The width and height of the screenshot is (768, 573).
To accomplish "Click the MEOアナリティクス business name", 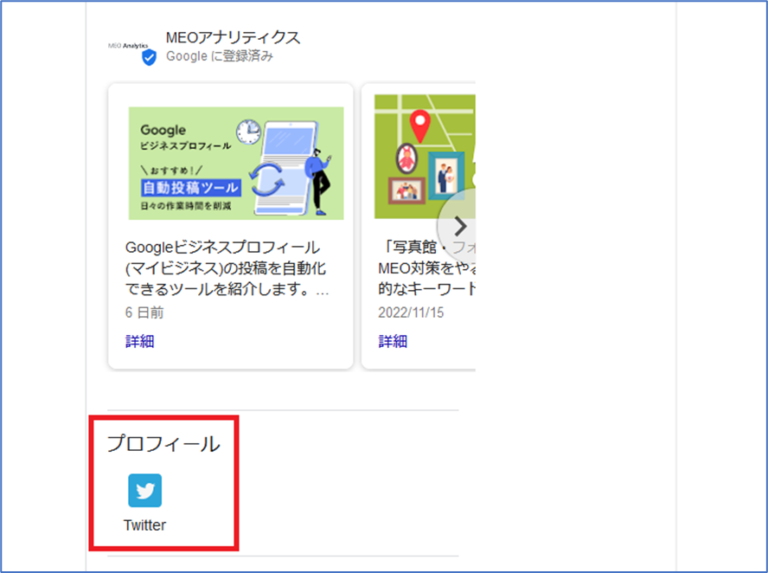I will pyautogui.click(x=233, y=38).
